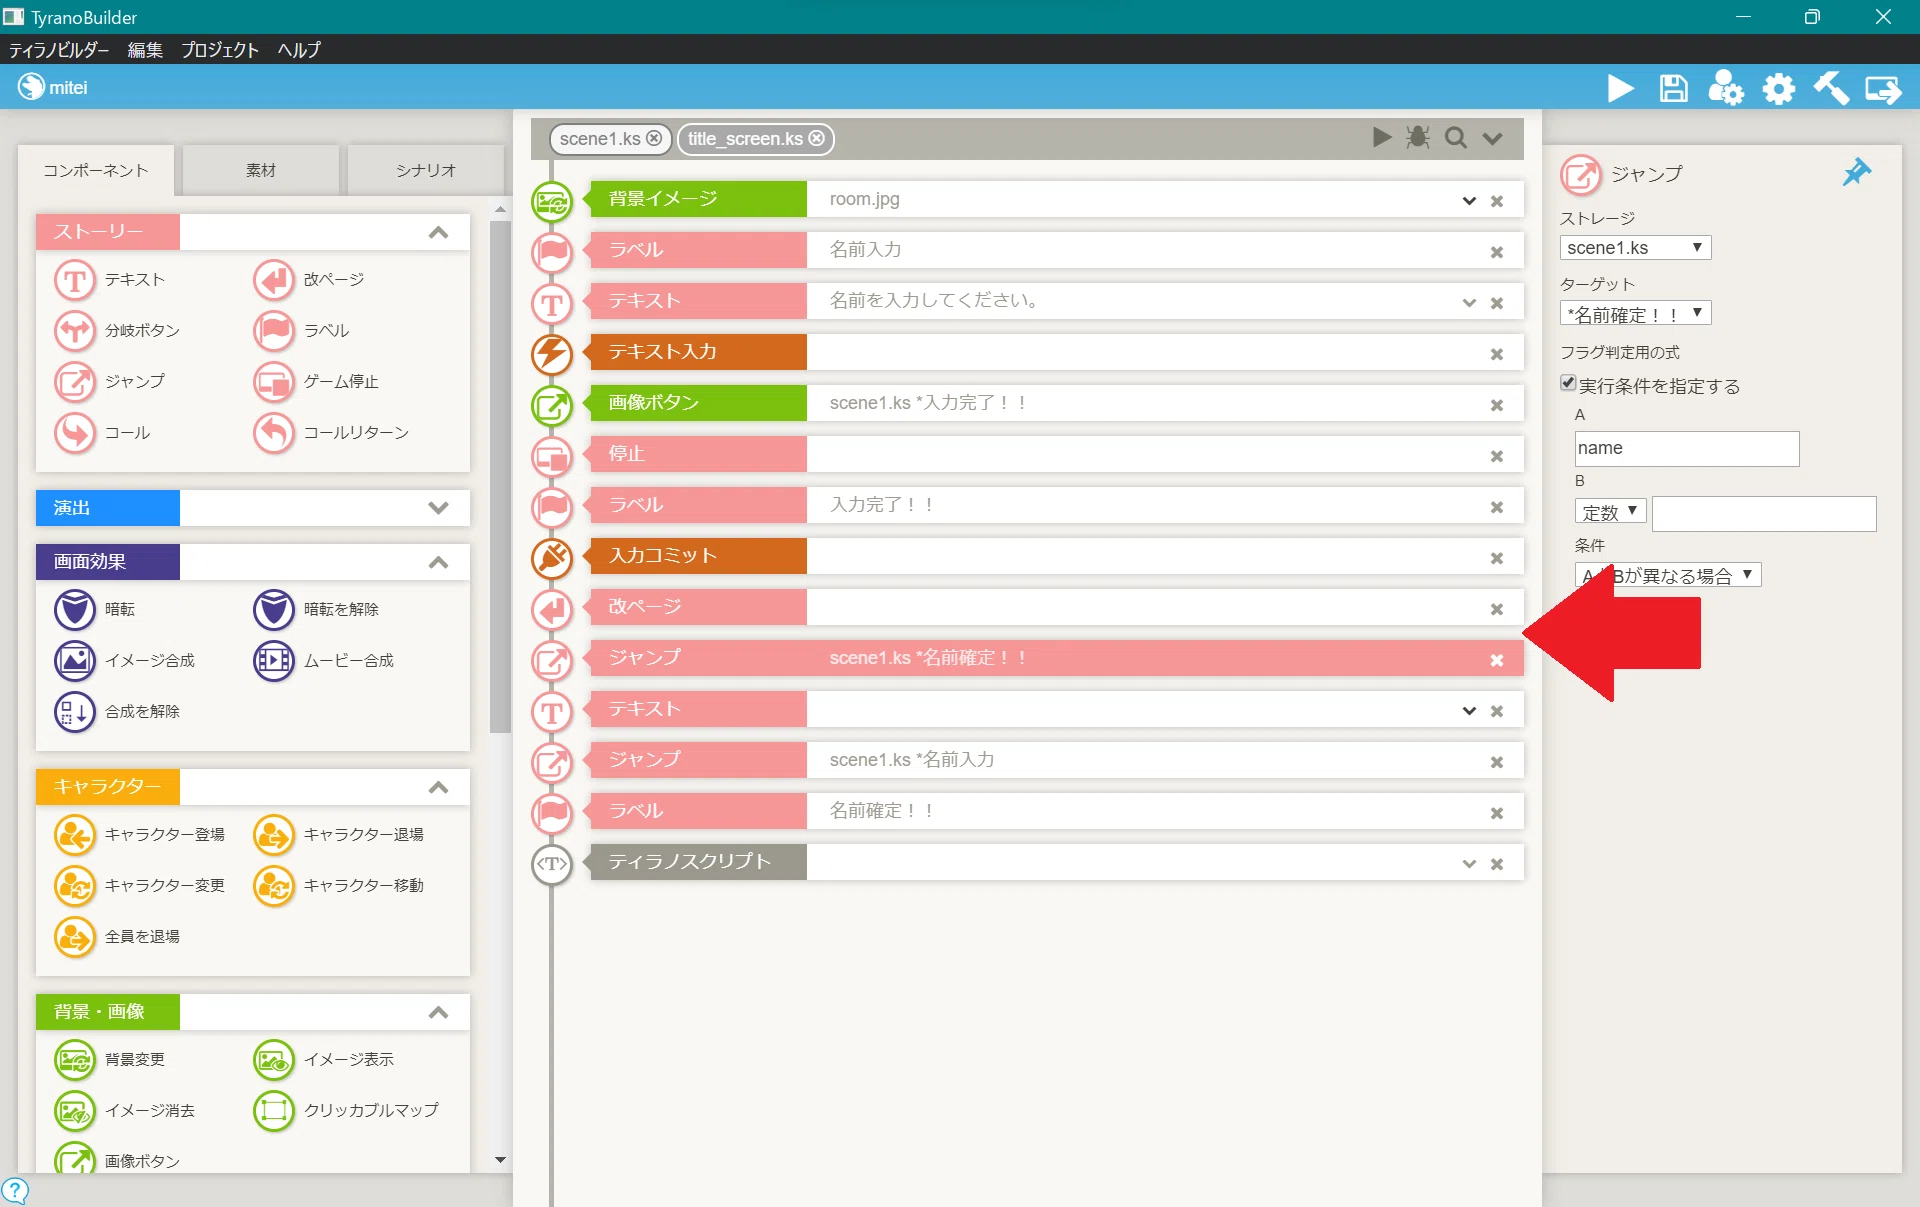Open the character settings icon in top toolbar

pos(1725,89)
